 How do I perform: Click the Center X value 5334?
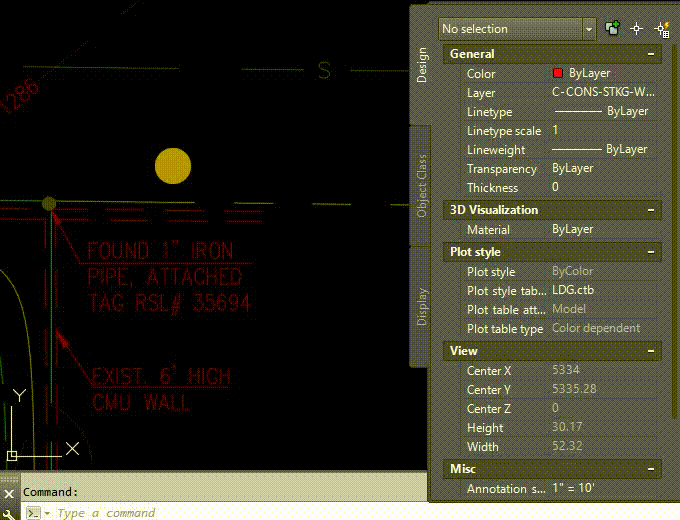566,370
